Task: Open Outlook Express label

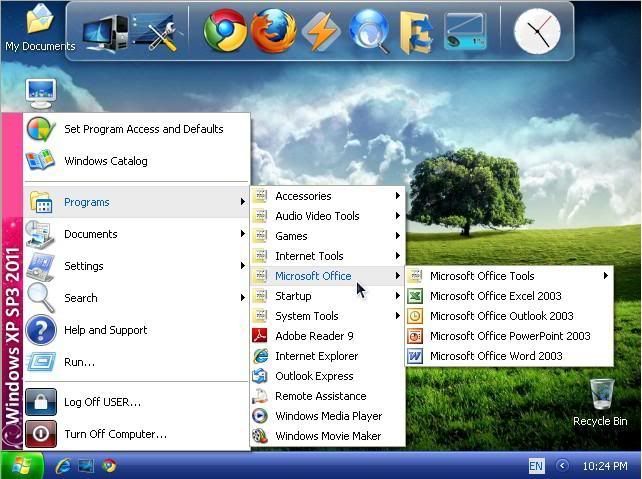Action: tap(314, 376)
